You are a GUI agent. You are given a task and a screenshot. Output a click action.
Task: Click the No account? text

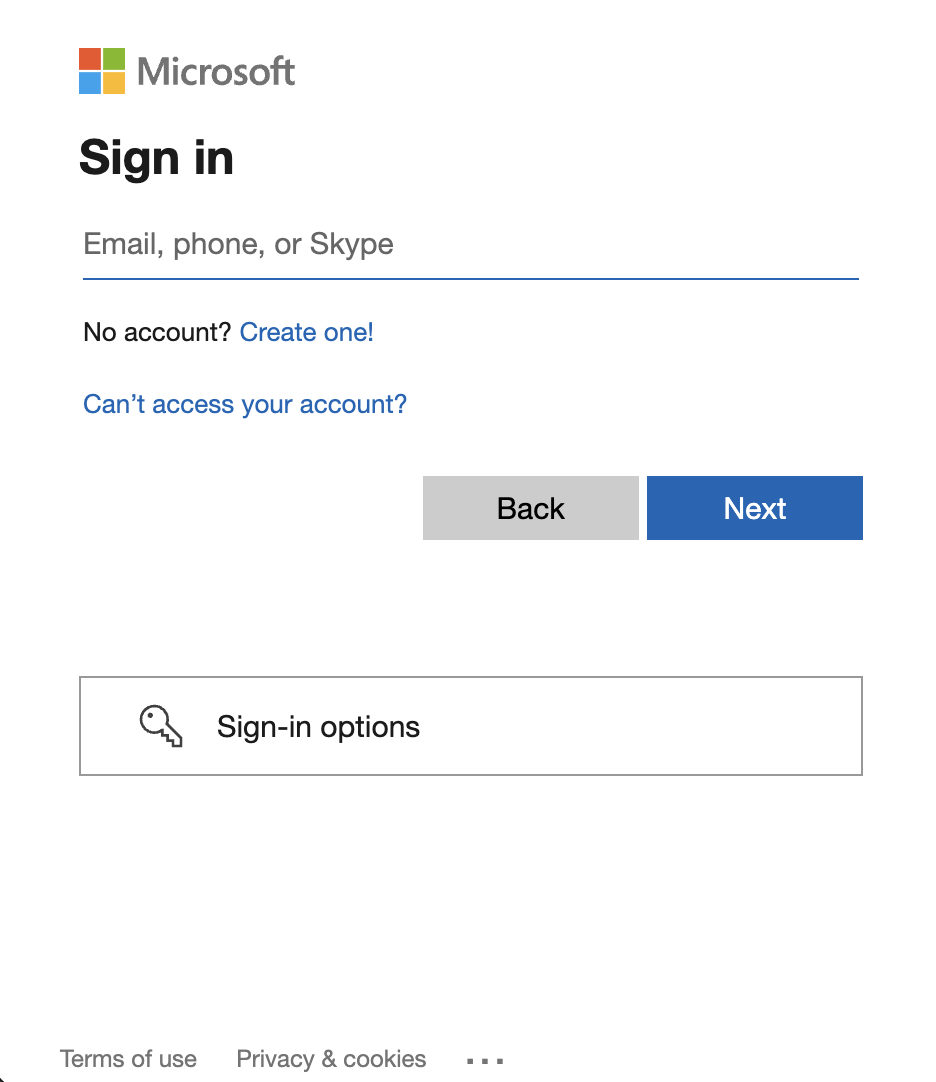pos(157,333)
